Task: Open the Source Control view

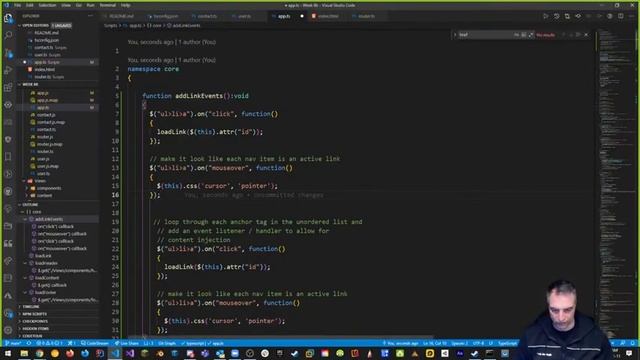Action: 8,53
